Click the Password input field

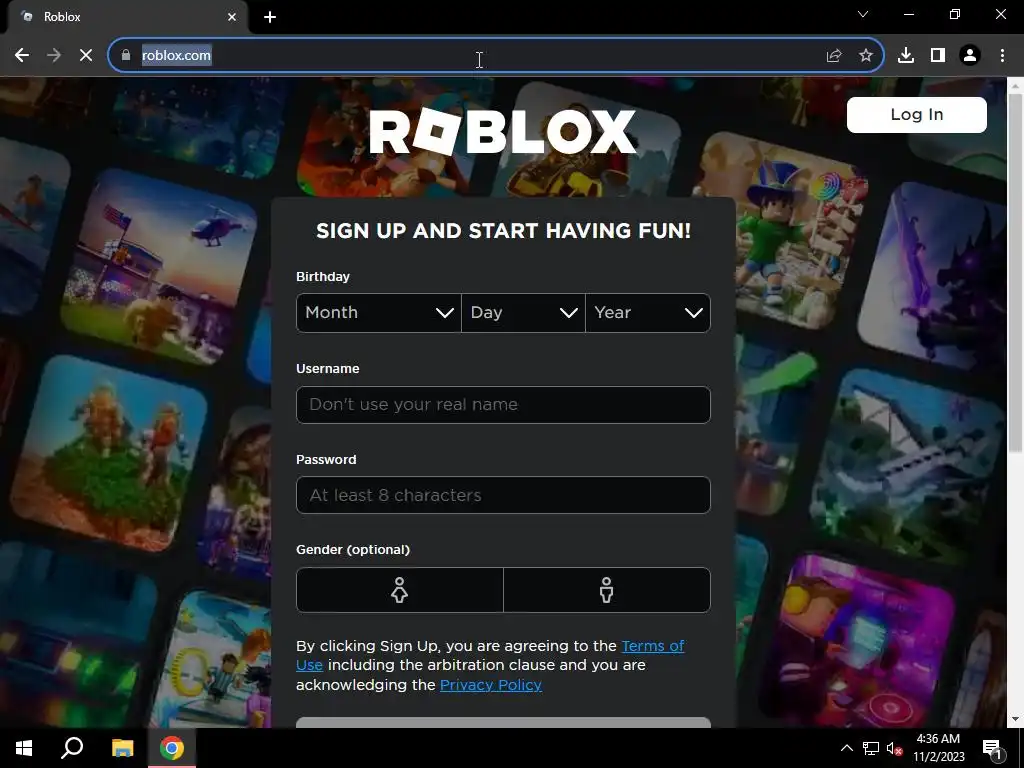(504, 495)
